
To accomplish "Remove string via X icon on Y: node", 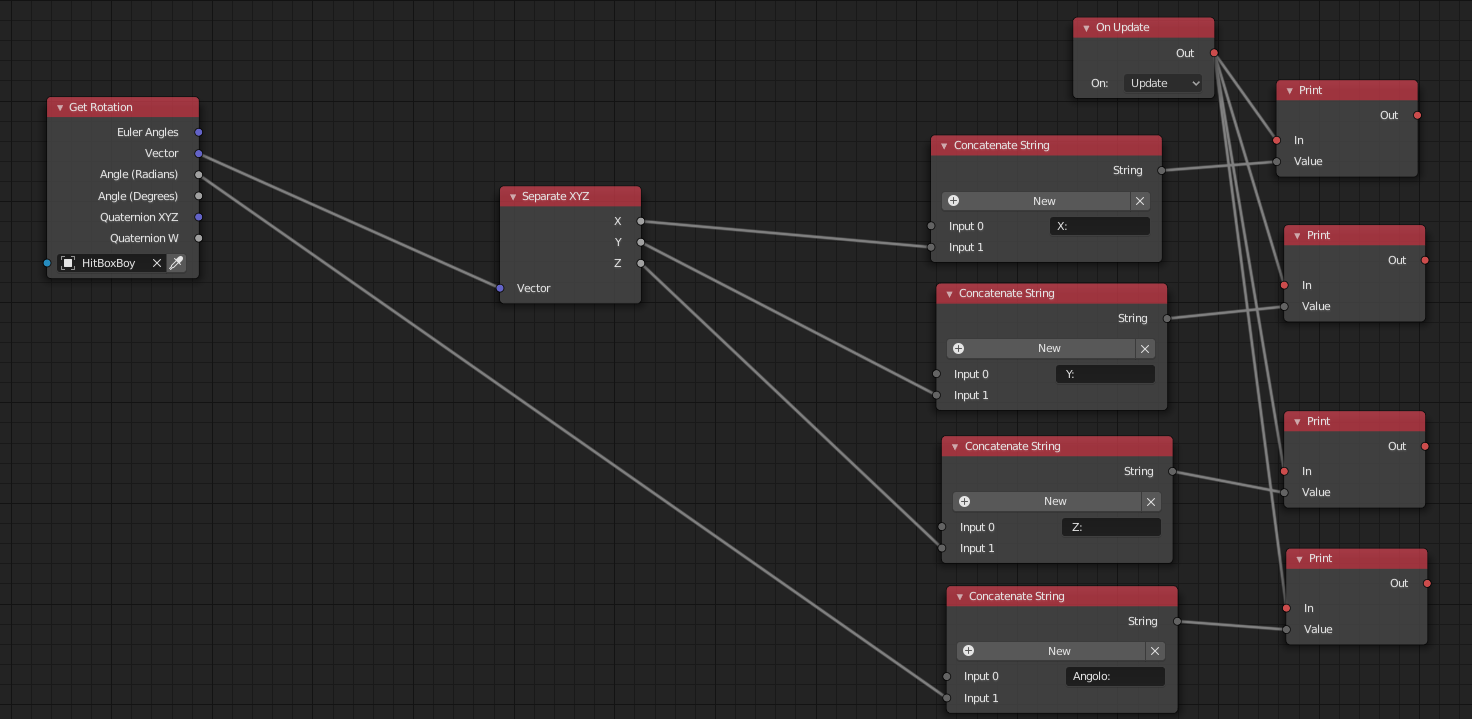I will (x=1145, y=348).
